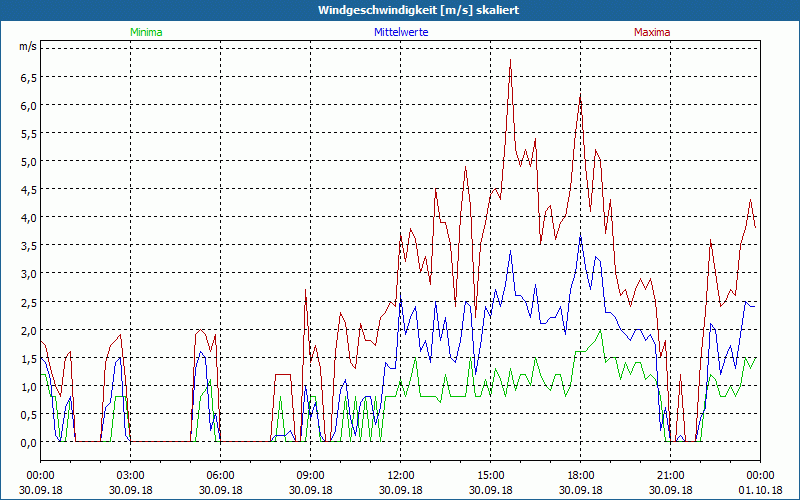Click the 18:00 time axis label
800x500 pixels.
(x=580, y=475)
